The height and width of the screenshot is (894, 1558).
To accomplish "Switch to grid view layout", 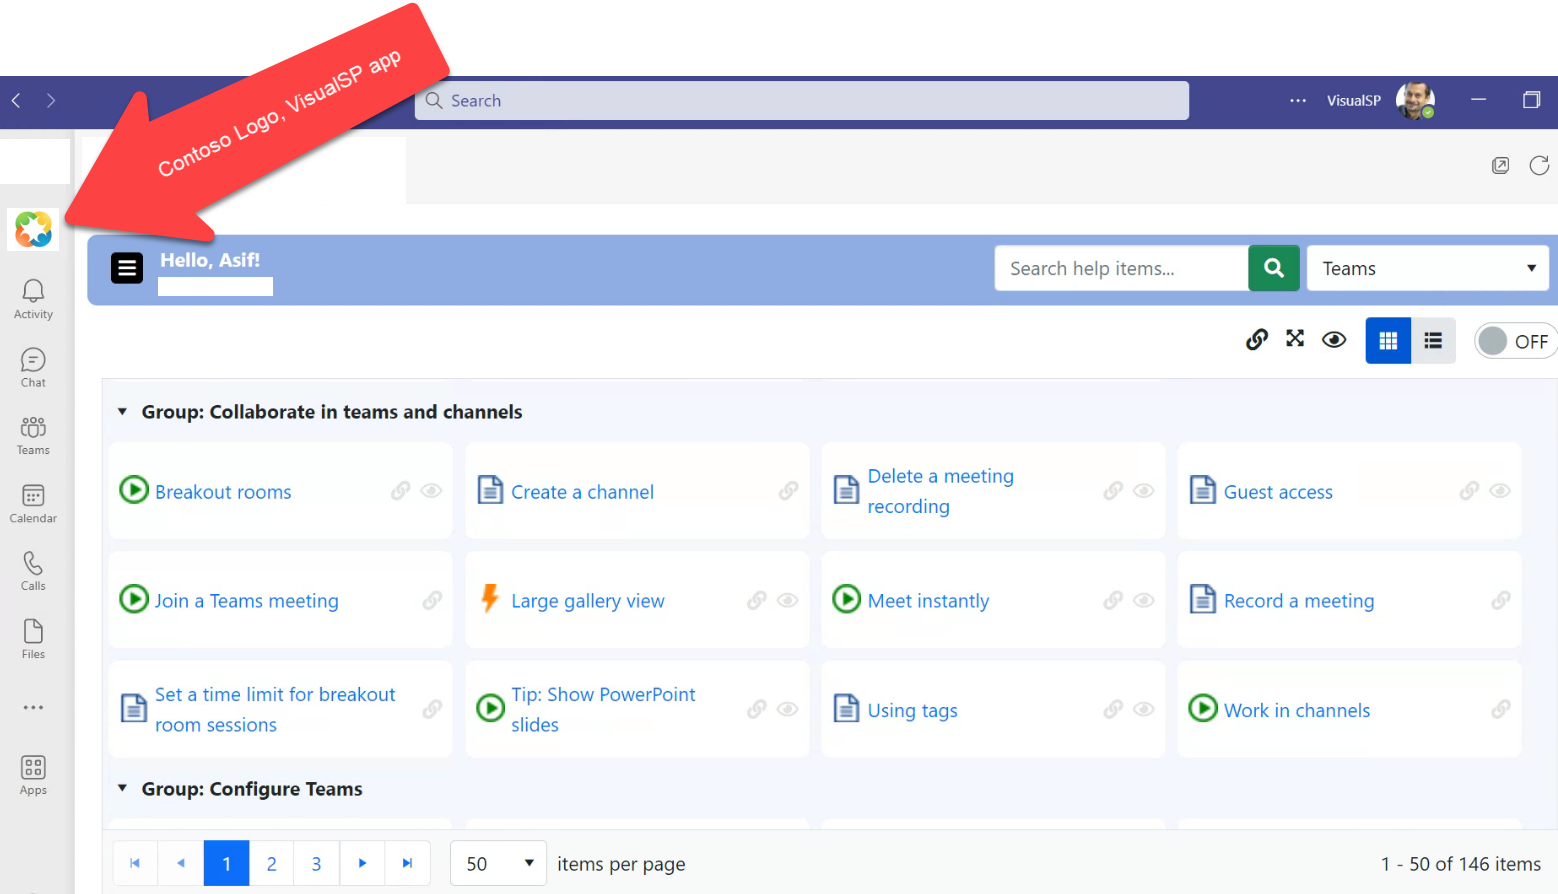I will click(1387, 341).
